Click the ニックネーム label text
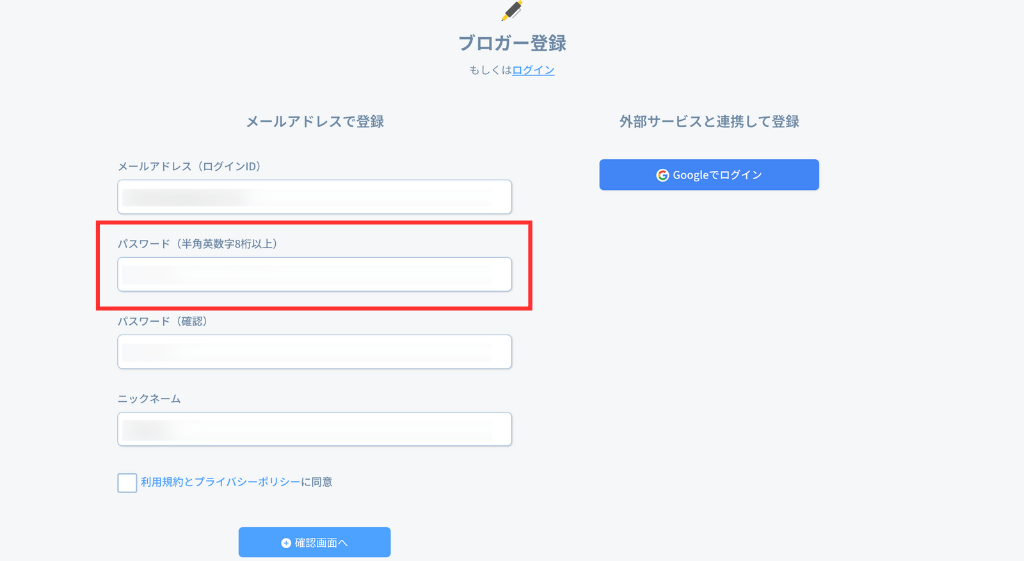The height and width of the screenshot is (561, 1024). pos(149,398)
